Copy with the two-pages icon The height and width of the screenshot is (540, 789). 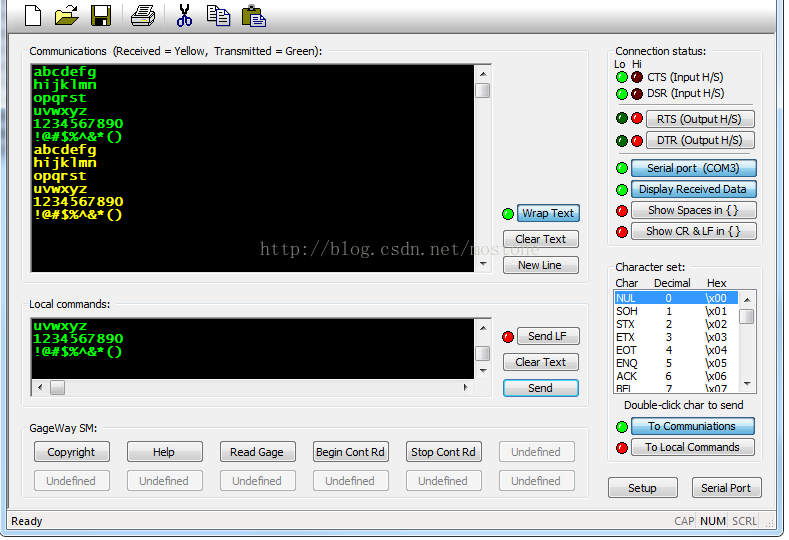coord(218,15)
